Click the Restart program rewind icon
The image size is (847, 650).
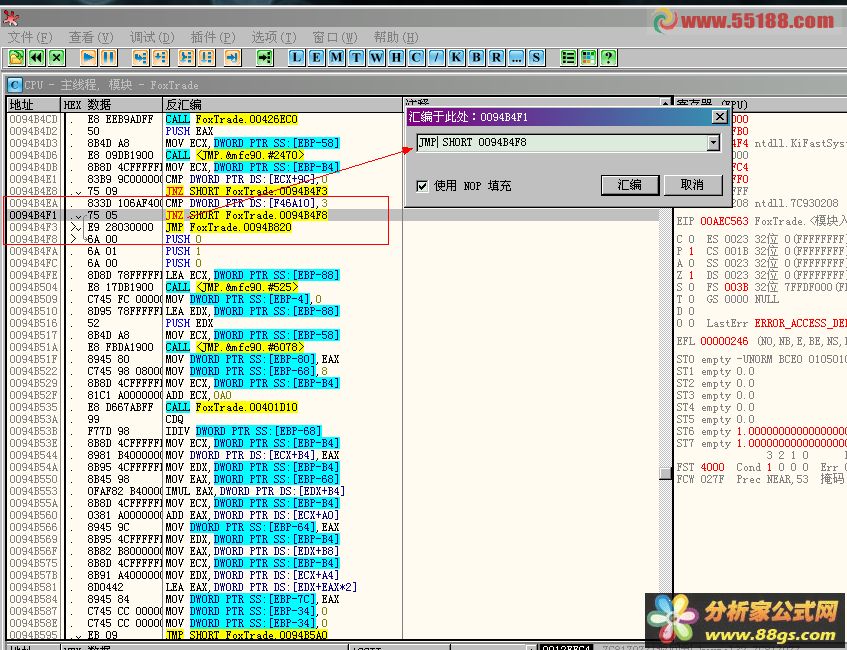pos(37,57)
